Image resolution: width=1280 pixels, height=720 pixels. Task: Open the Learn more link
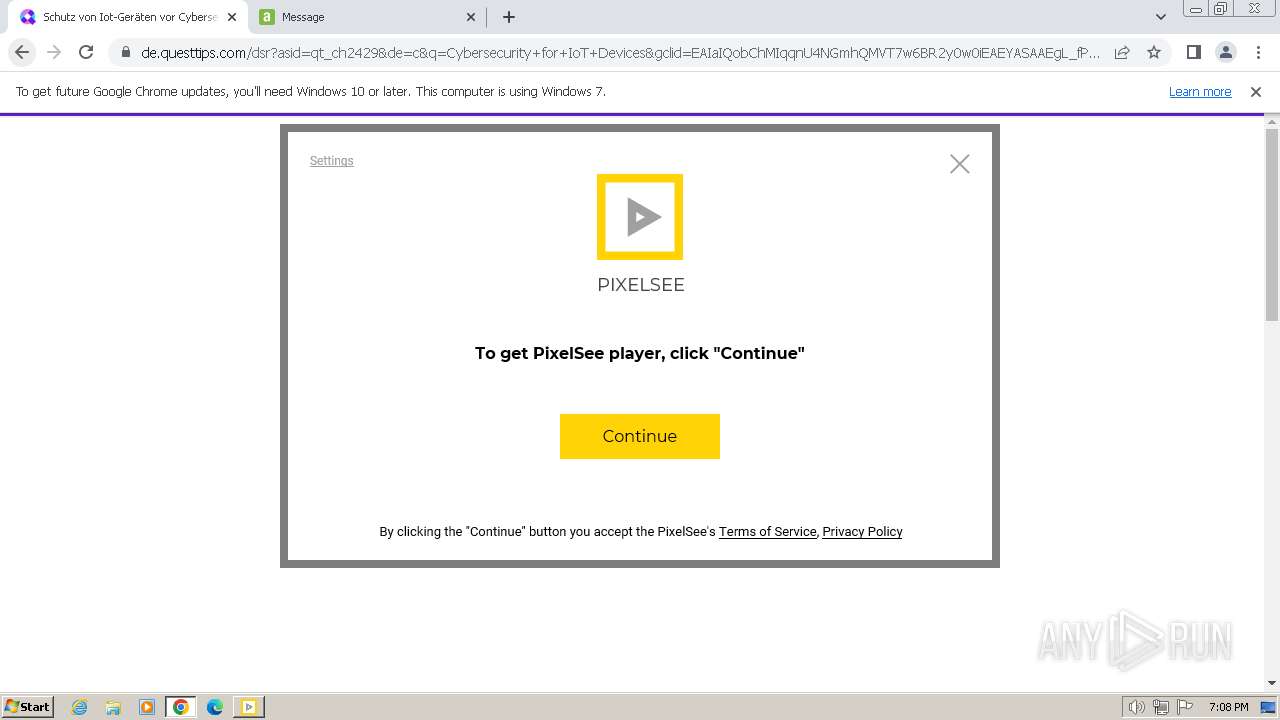[x=1200, y=92]
